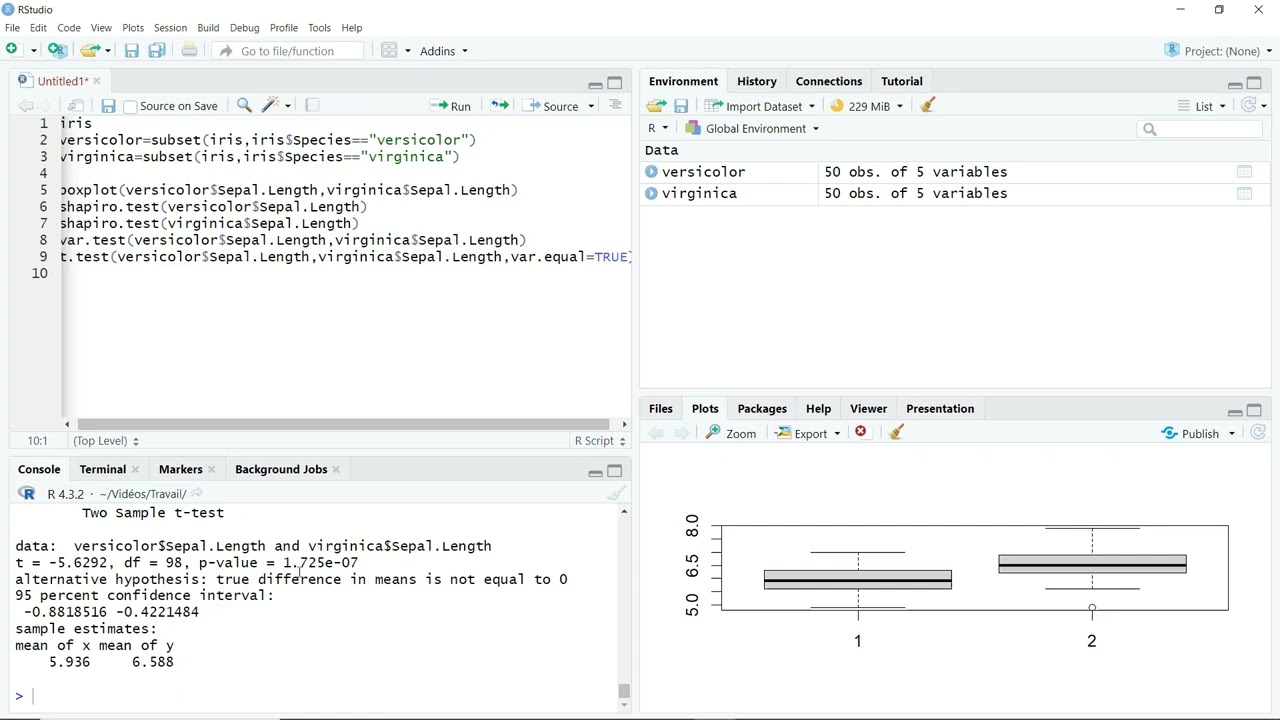Image resolution: width=1280 pixels, height=720 pixels.
Task: Refresh the current plot icon
Action: (x=1258, y=433)
